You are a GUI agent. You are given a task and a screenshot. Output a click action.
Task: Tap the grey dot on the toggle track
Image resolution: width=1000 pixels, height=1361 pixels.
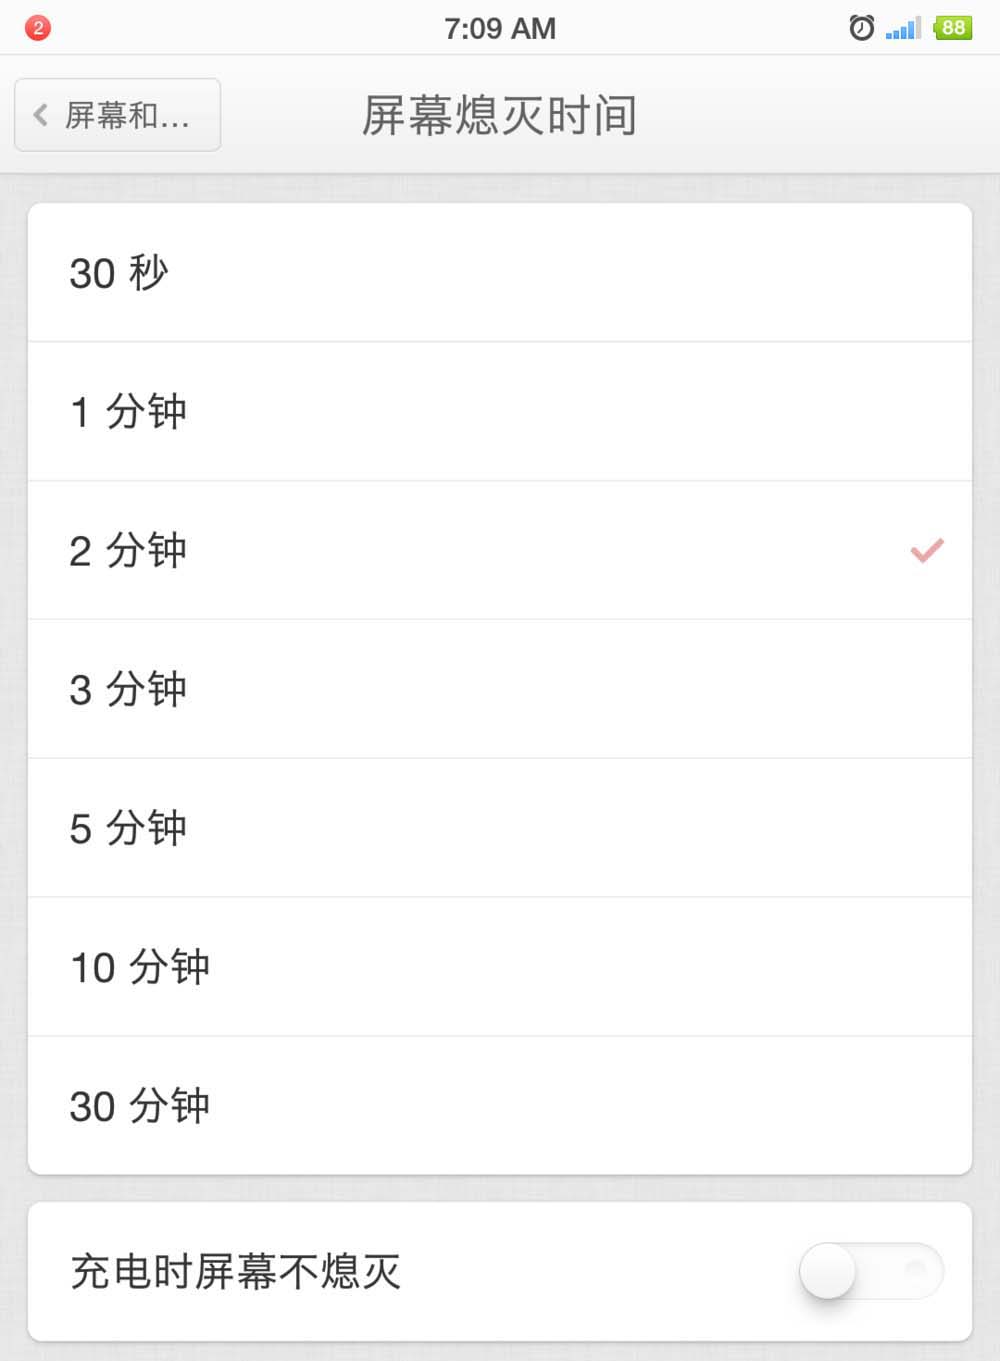click(x=914, y=1268)
